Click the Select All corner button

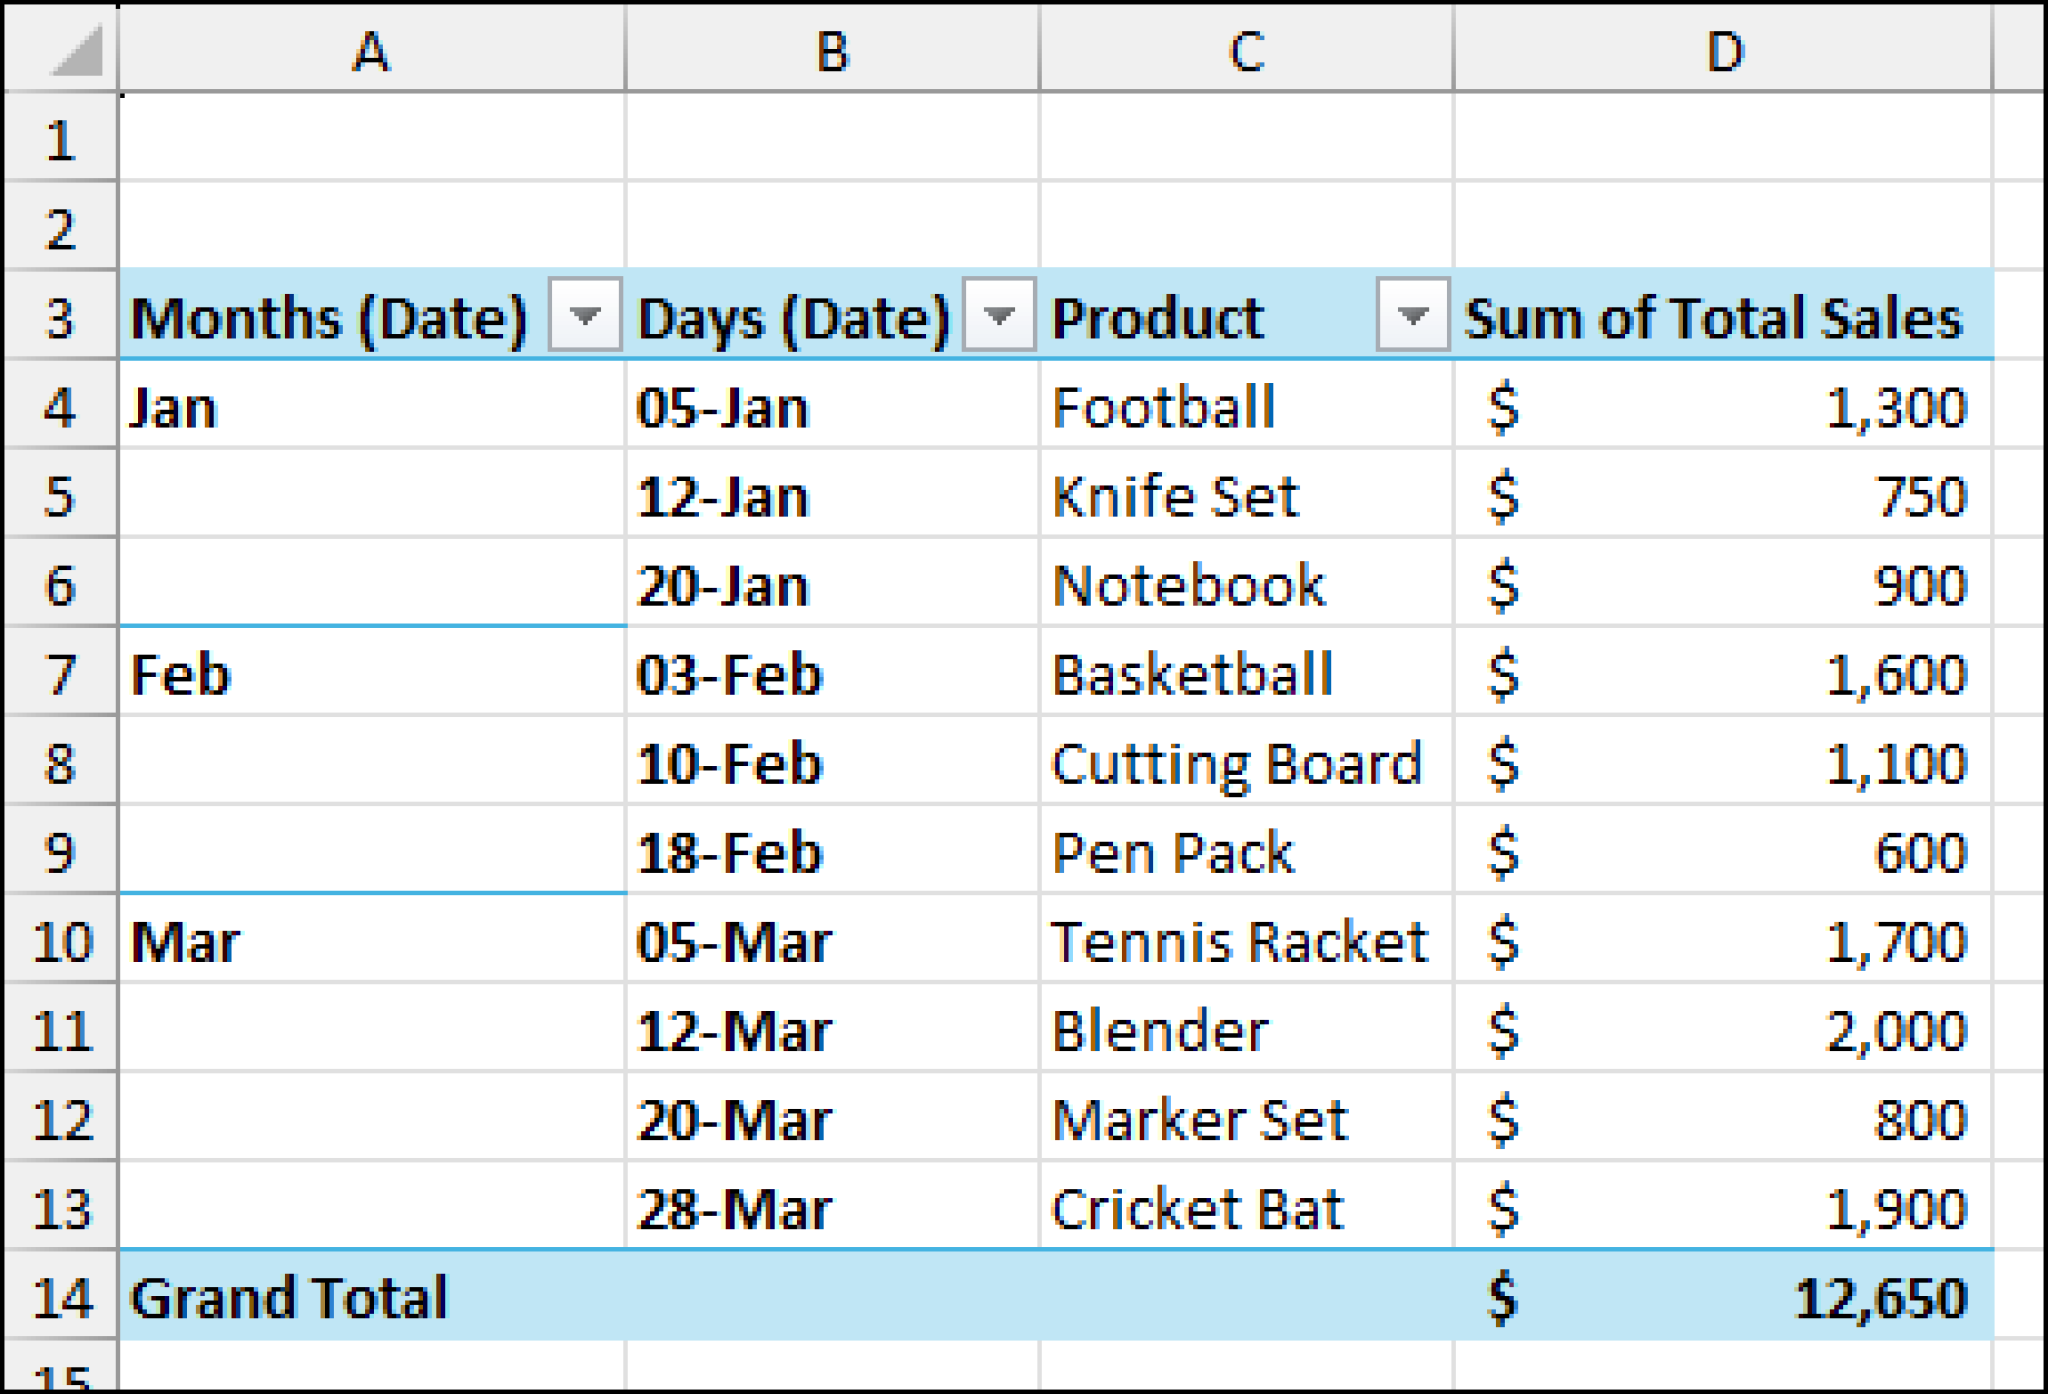(x=60, y=50)
